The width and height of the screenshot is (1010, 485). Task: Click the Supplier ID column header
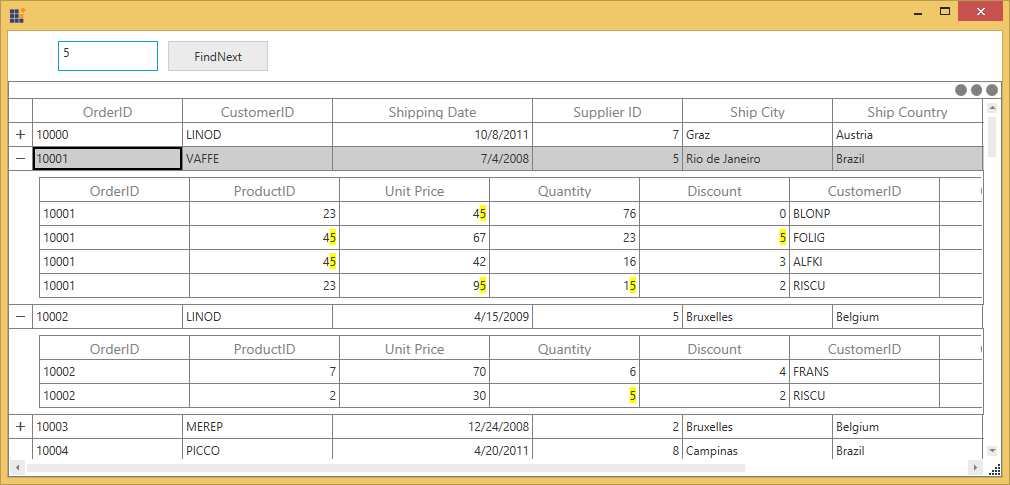coord(607,111)
